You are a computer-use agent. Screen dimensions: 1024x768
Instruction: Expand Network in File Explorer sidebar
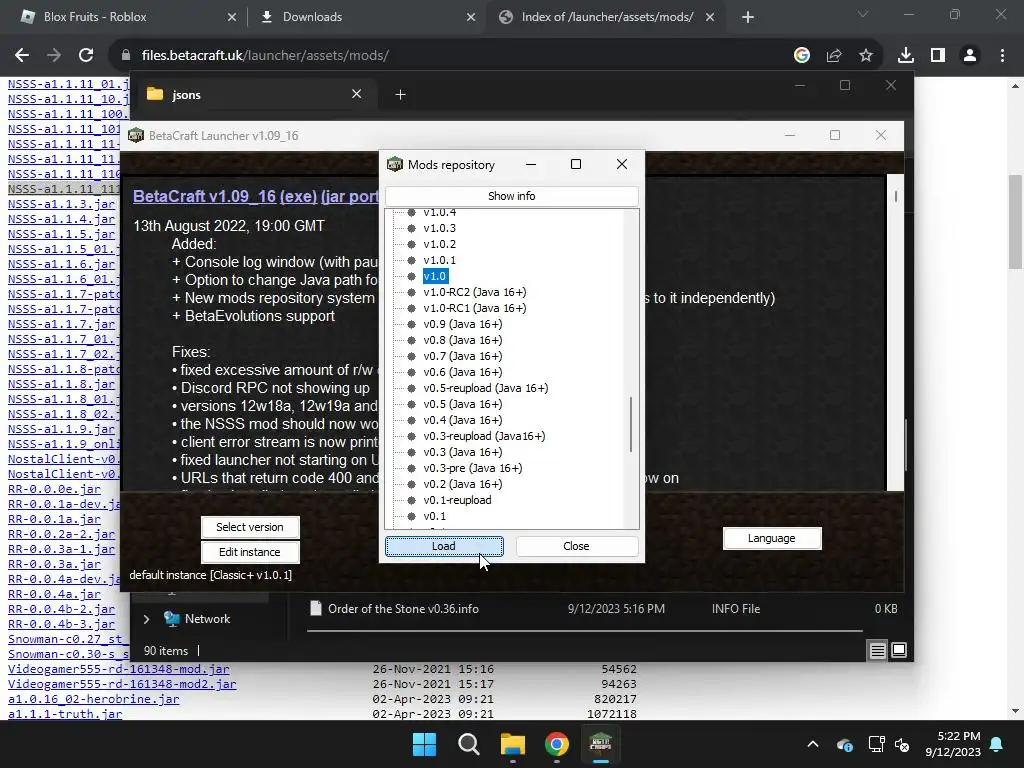pyautogui.click(x=146, y=619)
